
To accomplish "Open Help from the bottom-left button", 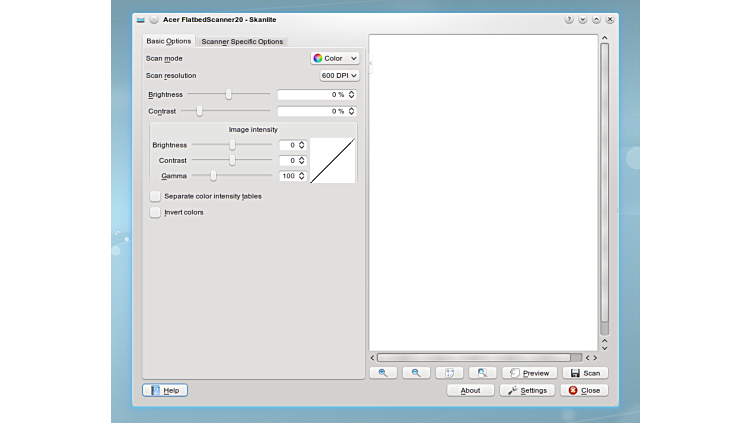I will pos(165,390).
